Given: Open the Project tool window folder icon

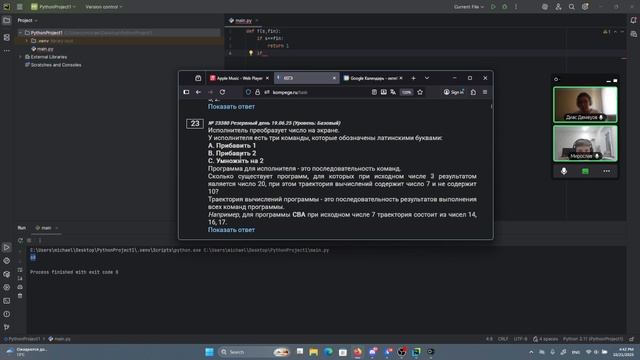Looking at the screenshot, I should pyautogui.click(x=7, y=20).
